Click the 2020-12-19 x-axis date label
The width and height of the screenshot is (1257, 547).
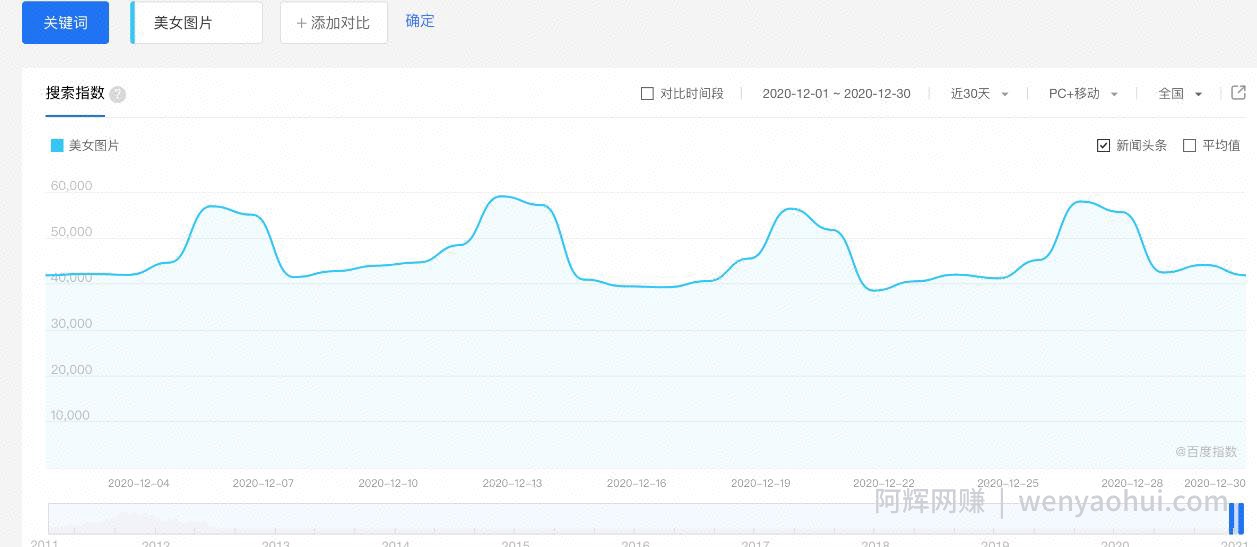point(760,484)
